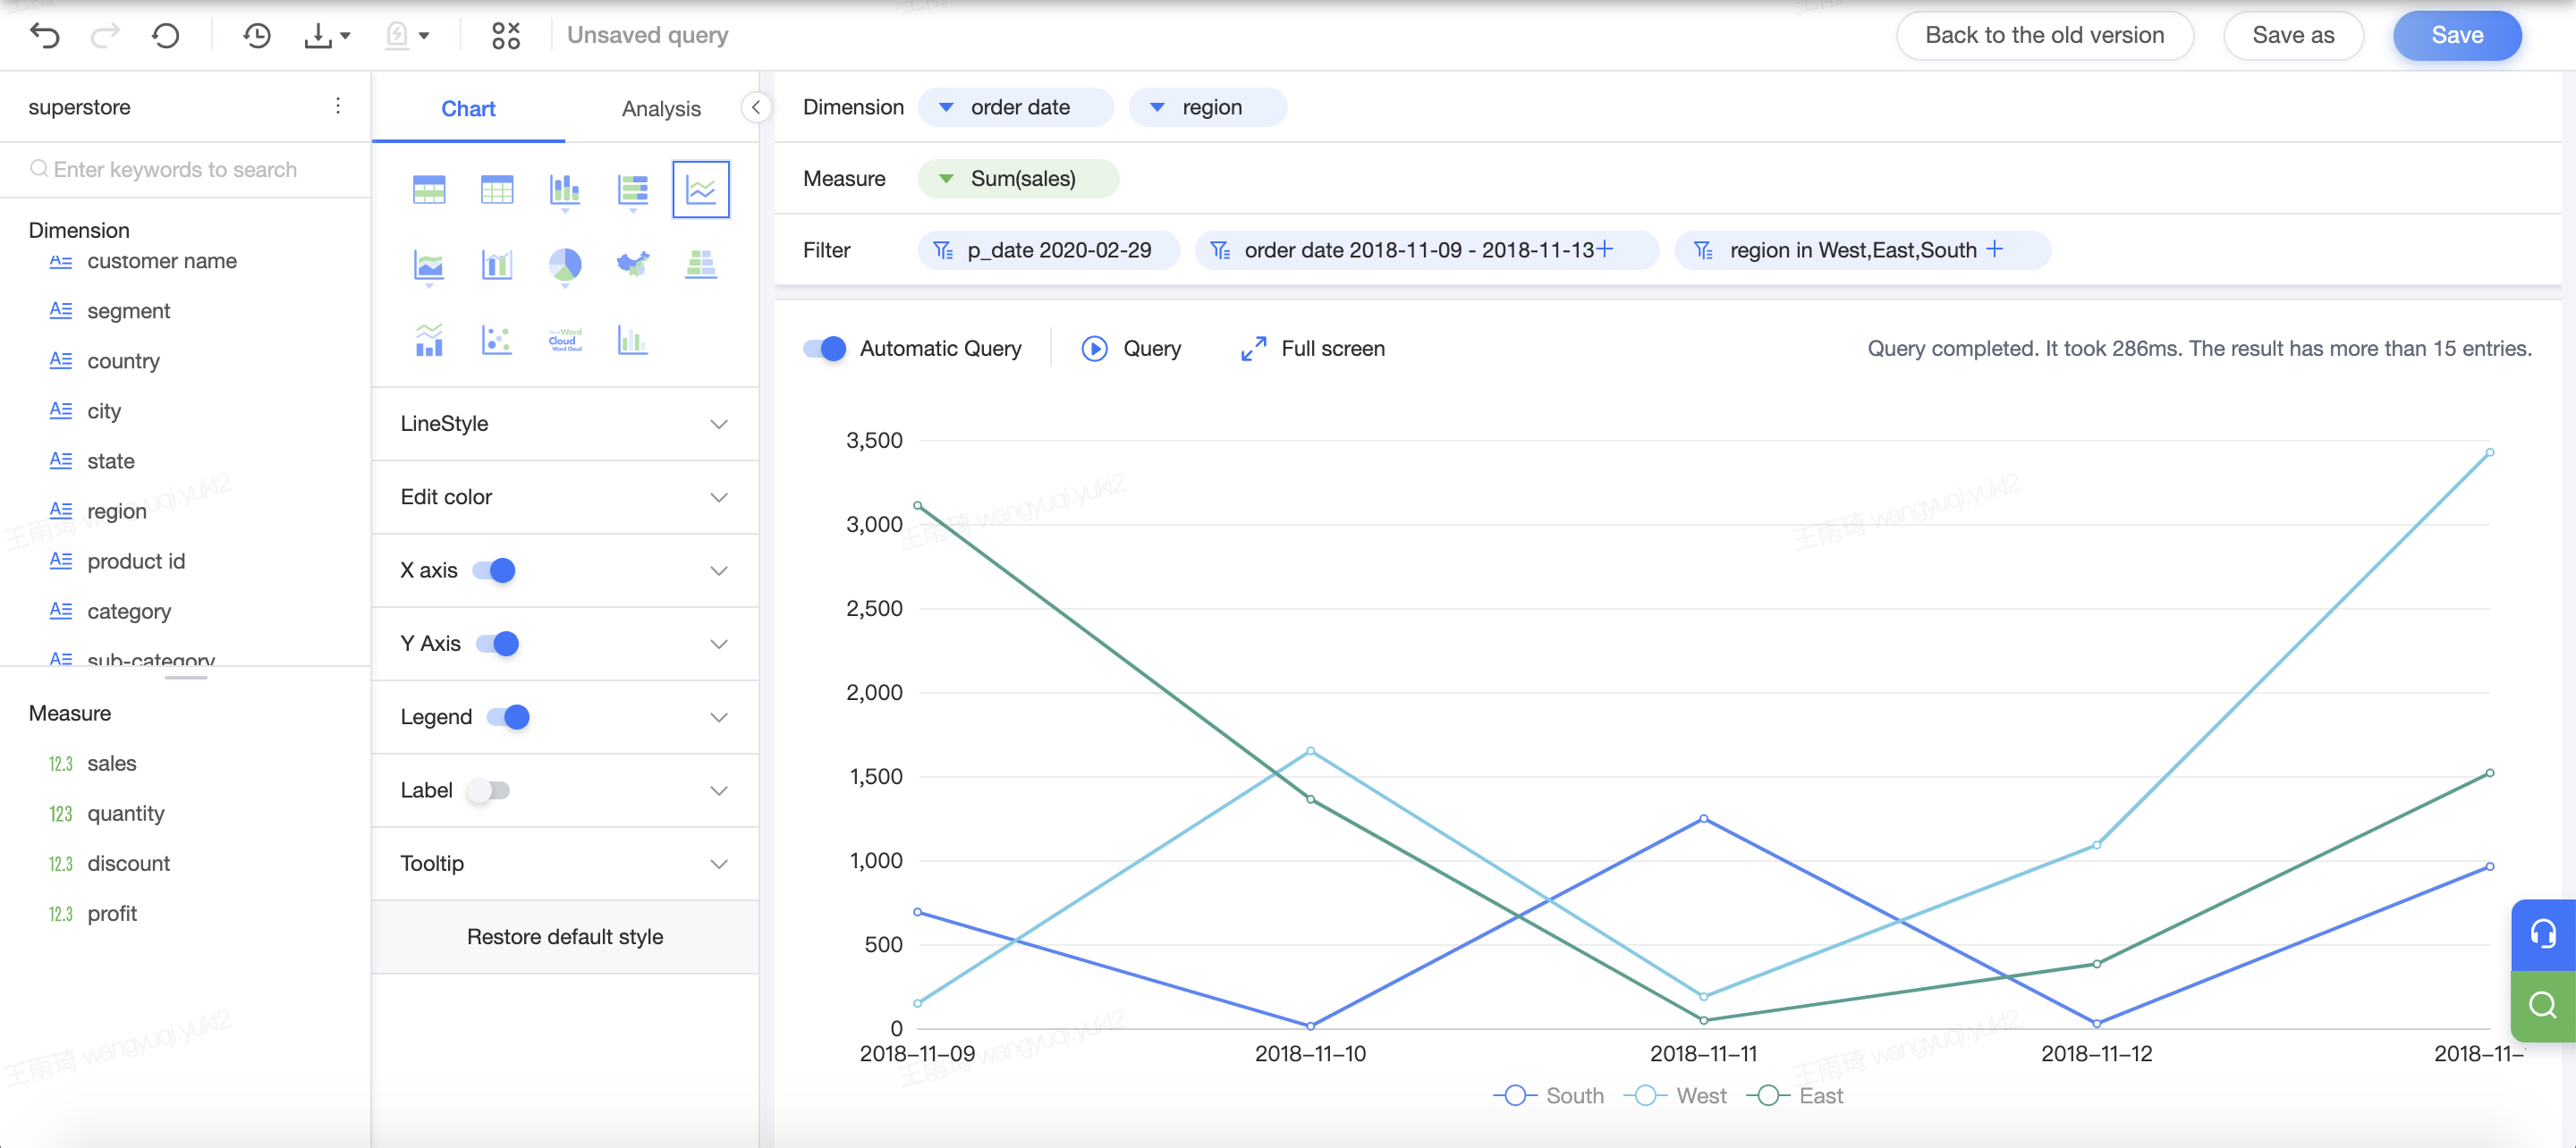Open query history clock icon
This screenshot has height=1148, width=2576.
pos(257,36)
